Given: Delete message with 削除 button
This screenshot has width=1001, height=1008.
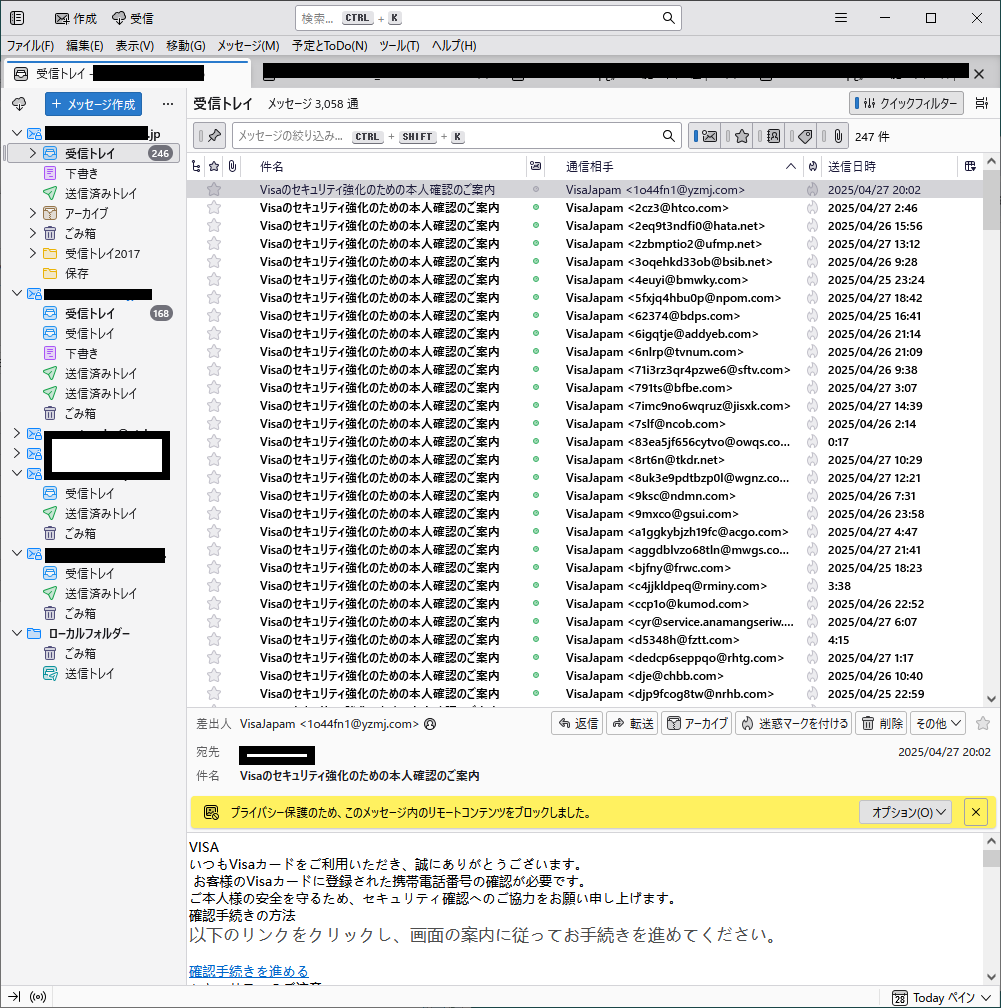Looking at the screenshot, I should pyautogui.click(x=881, y=724).
